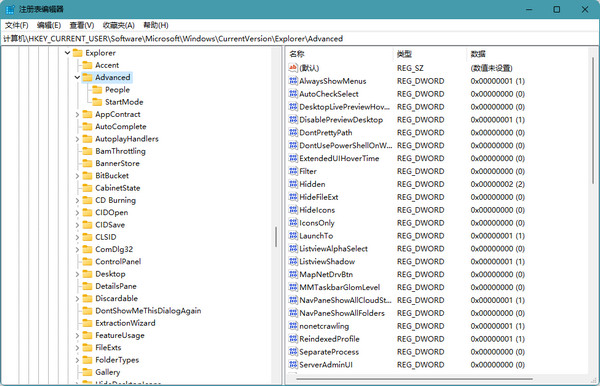The width and height of the screenshot is (600, 386).
Task: Click the IconsOnly DWORD icon
Action: (x=293, y=223)
